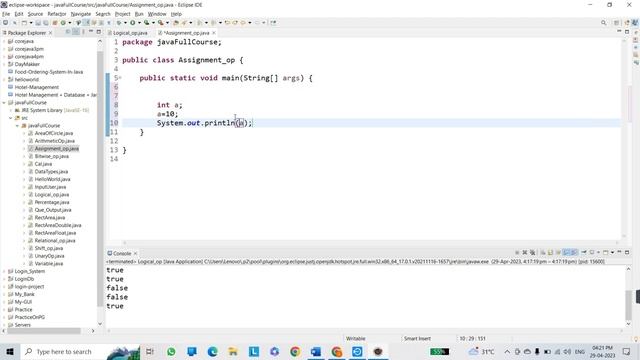Viewport: 640px width, 360px height.
Task: Open the Debug button dropdown arrow
Action: pos(125,23)
